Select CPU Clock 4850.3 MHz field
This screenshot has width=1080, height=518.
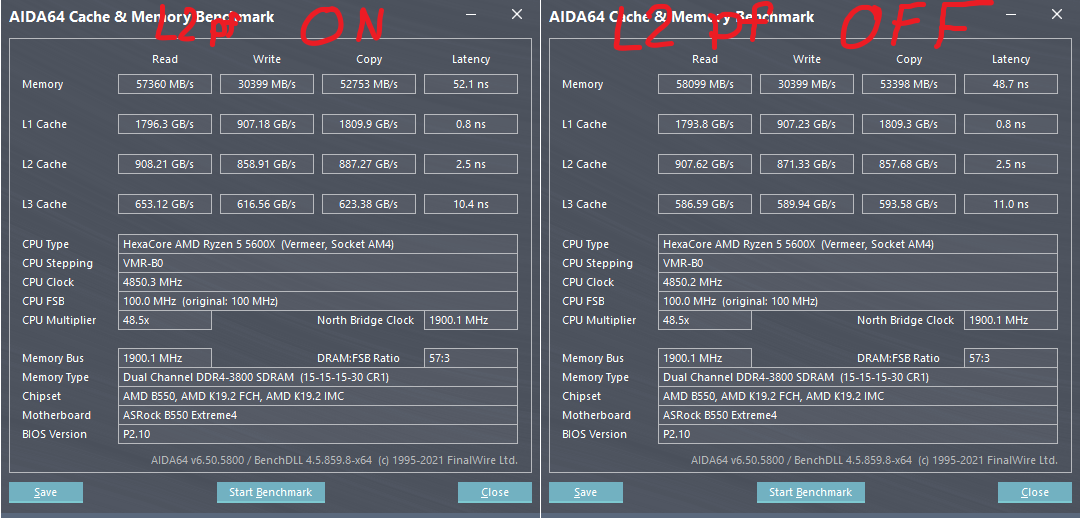(318, 282)
